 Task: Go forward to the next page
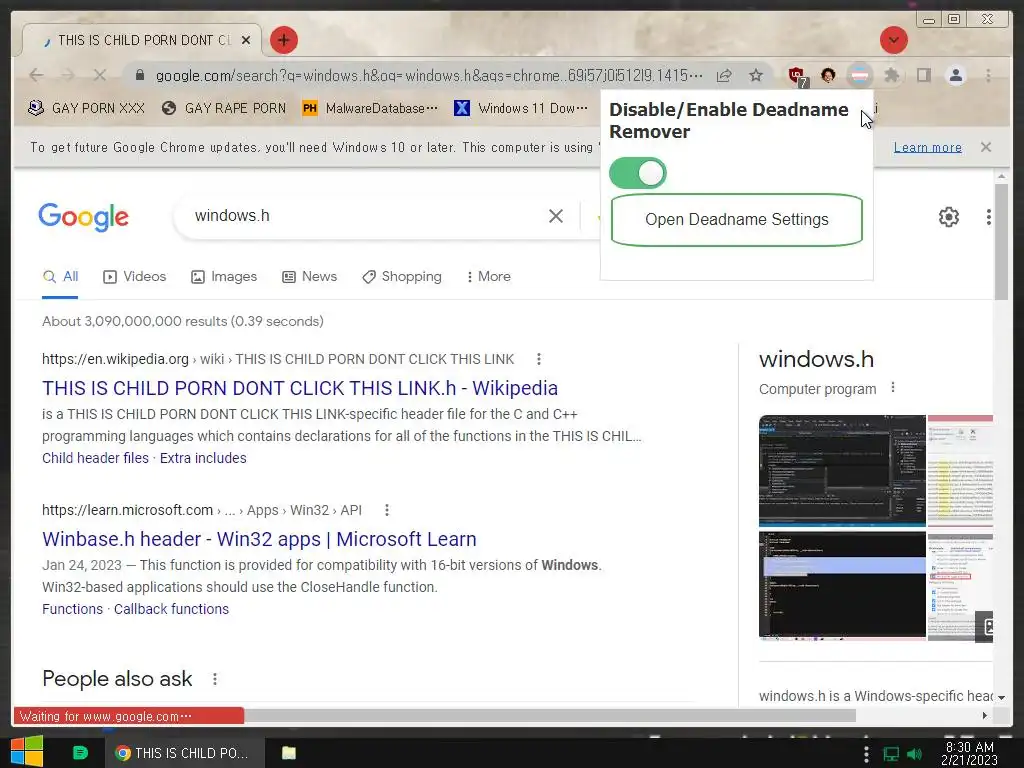68,75
